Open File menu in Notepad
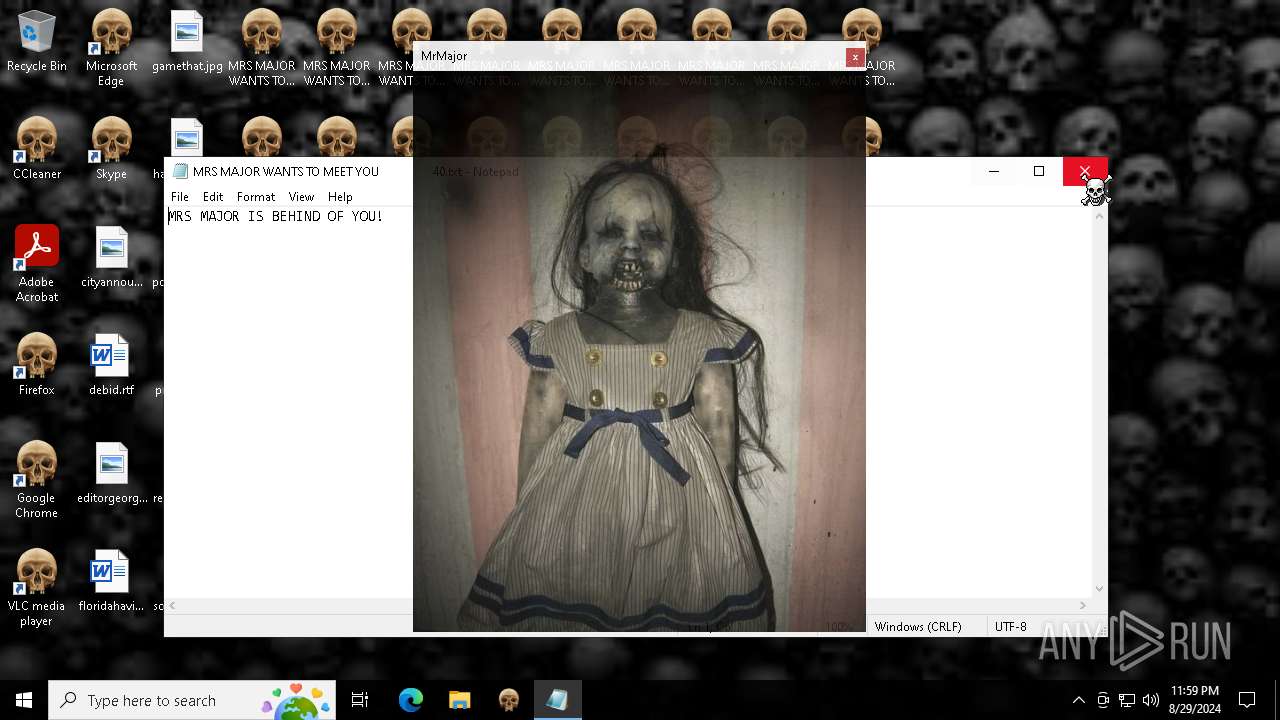This screenshot has width=1280, height=720. pyautogui.click(x=180, y=197)
